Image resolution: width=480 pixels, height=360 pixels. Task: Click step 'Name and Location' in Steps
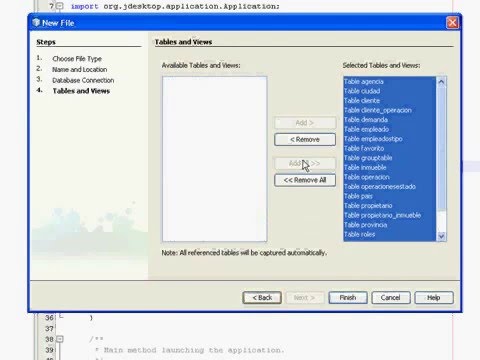80,69
